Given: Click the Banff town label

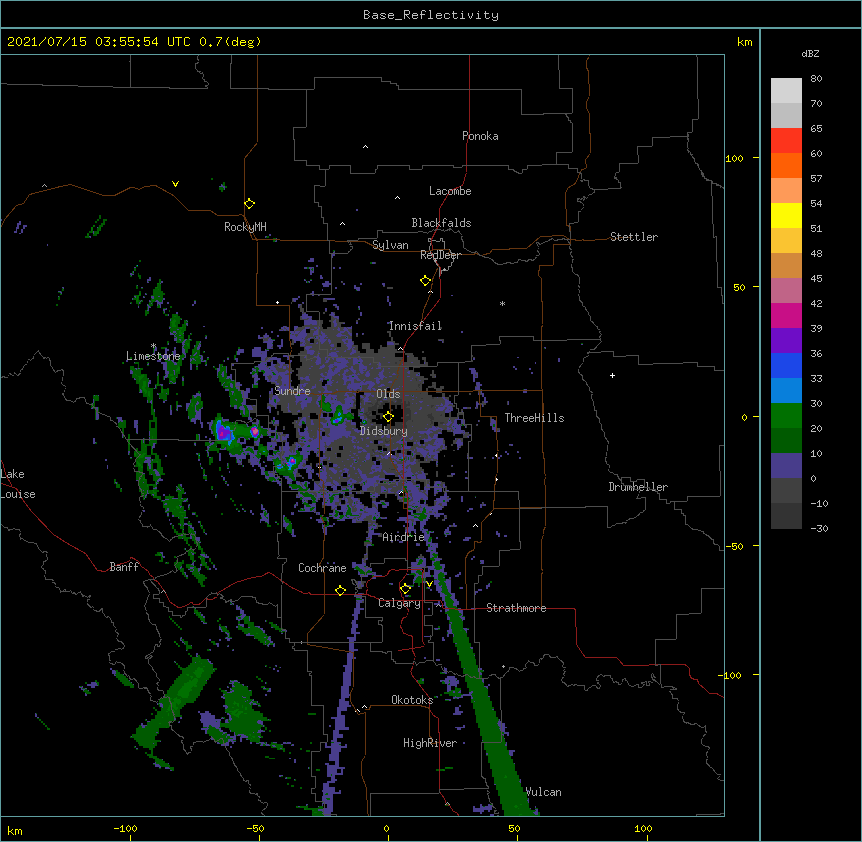Looking at the screenshot, I should coord(124,567).
